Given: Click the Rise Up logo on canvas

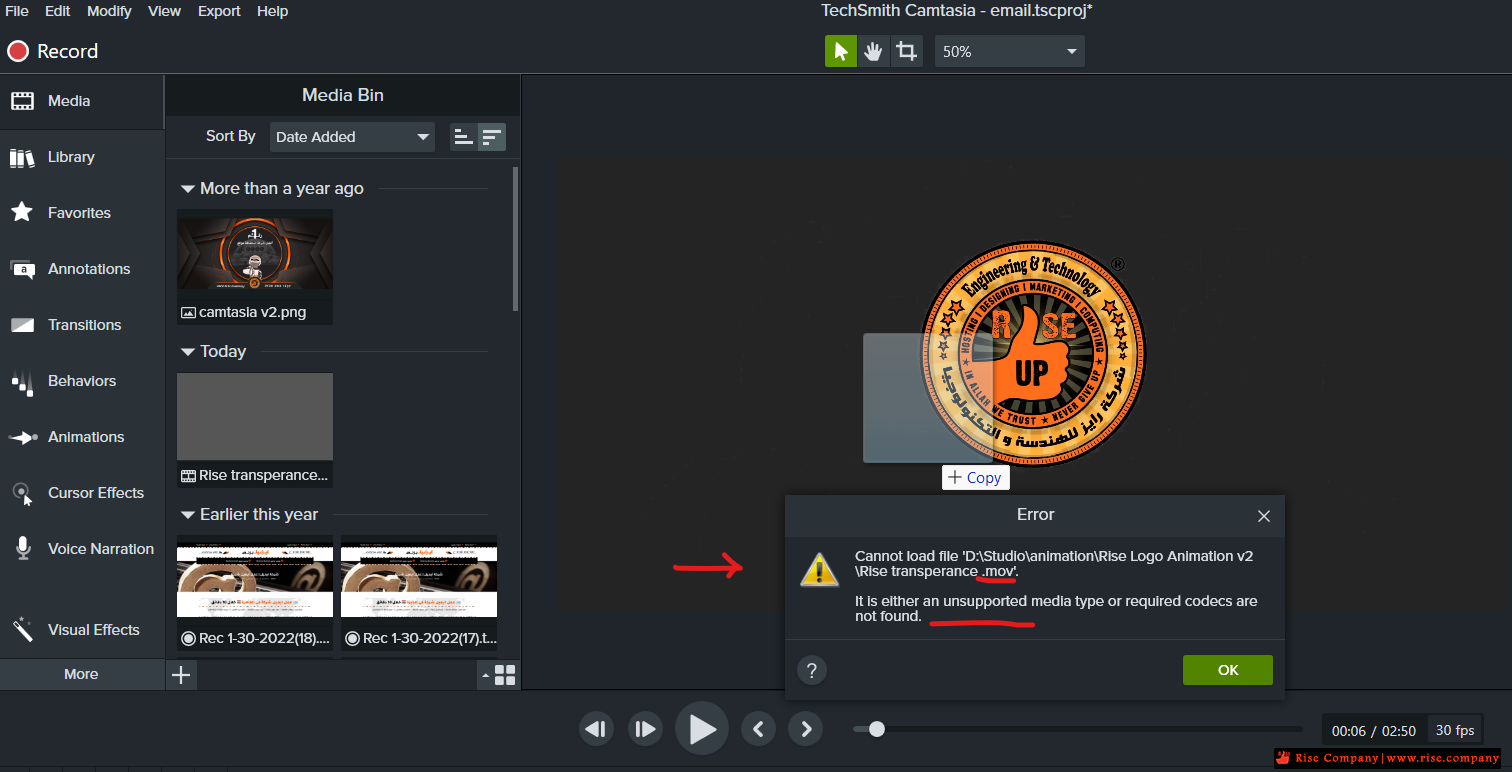Looking at the screenshot, I should 1032,354.
